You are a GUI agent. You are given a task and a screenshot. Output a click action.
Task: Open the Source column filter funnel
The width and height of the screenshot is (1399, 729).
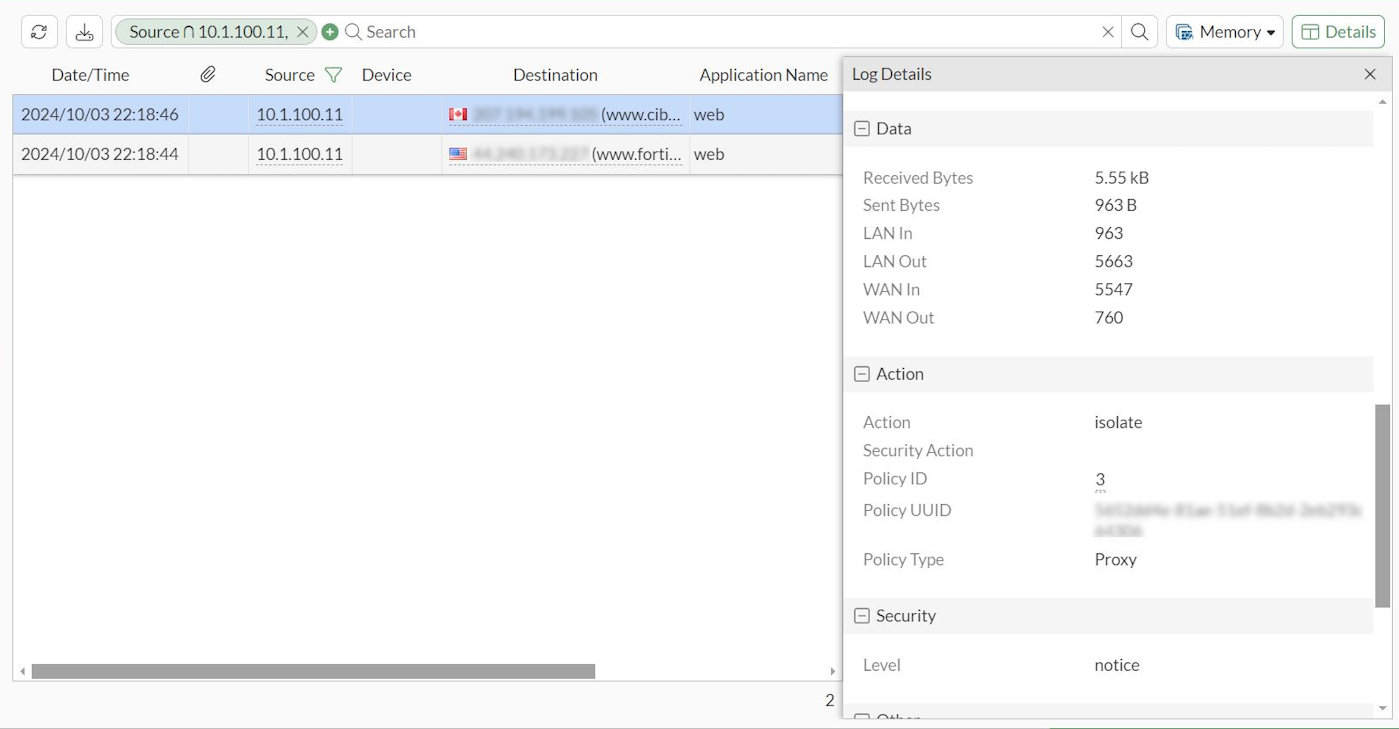(334, 74)
